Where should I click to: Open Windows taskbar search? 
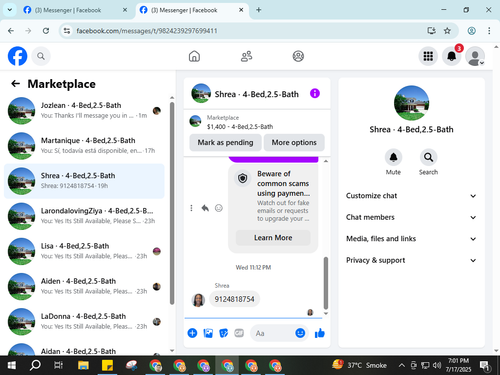(35, 366)
